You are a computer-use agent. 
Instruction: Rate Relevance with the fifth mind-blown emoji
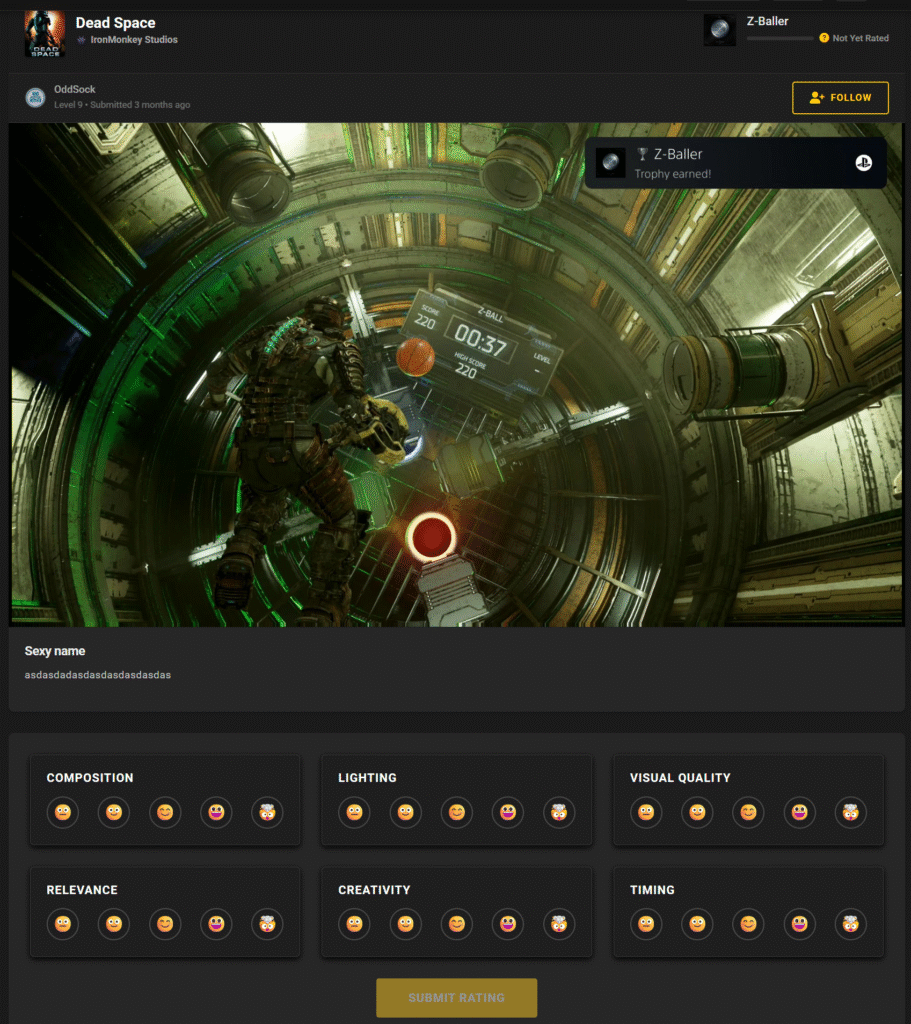point(267,924)
